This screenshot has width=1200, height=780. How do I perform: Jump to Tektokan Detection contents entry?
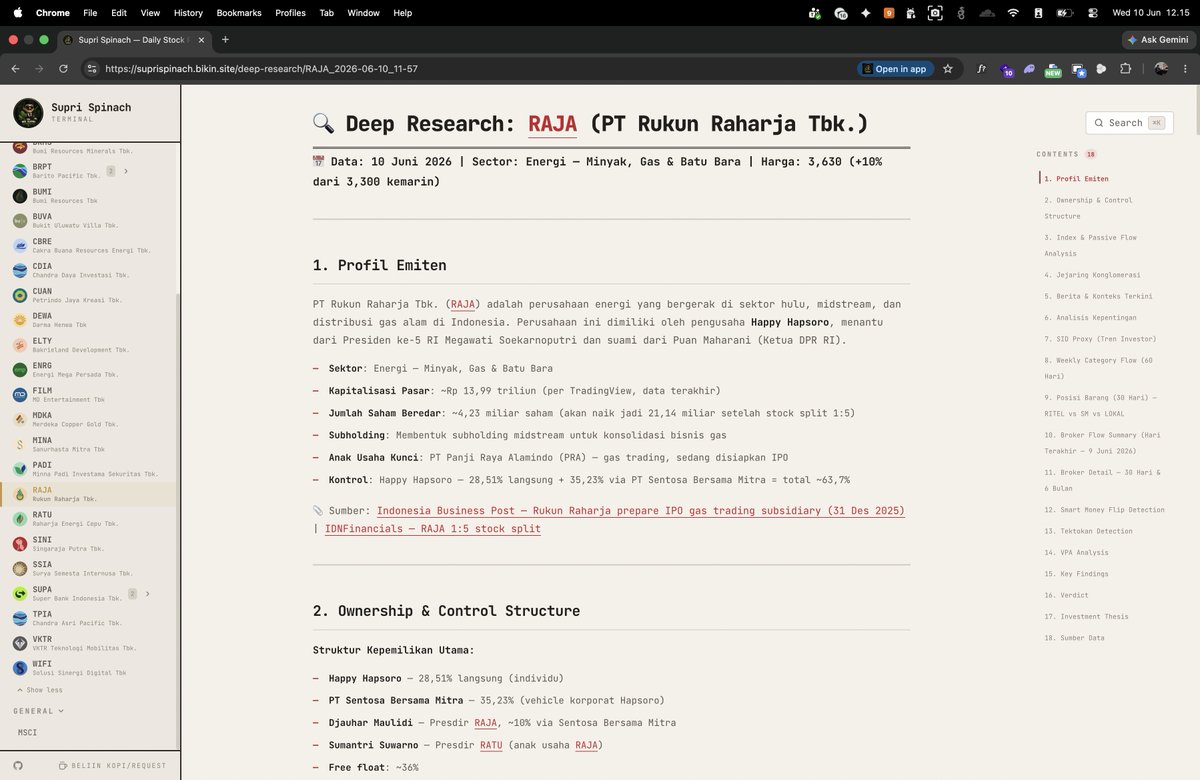pos(1088,531)
